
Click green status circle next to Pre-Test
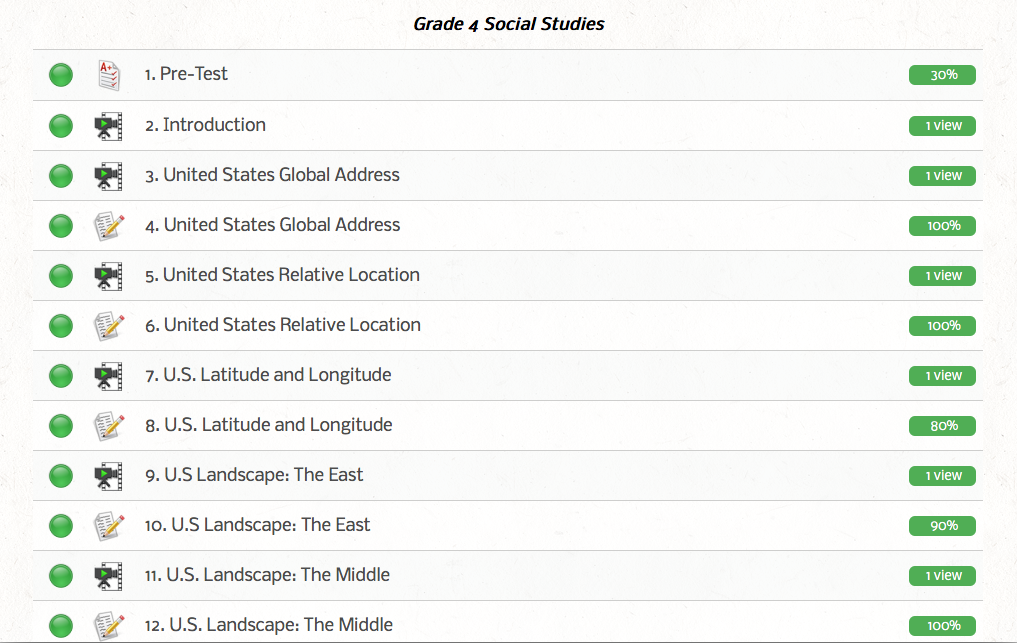point(61,75)
